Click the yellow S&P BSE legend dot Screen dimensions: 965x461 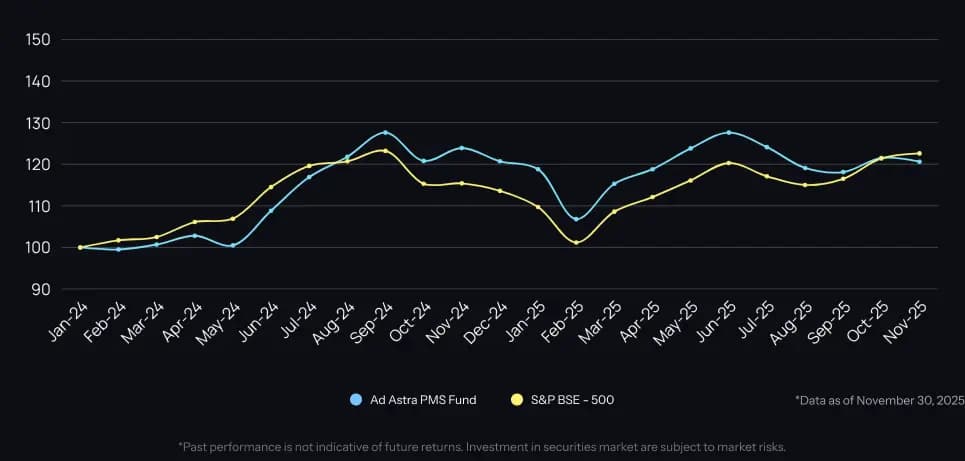tap(516, 400)
